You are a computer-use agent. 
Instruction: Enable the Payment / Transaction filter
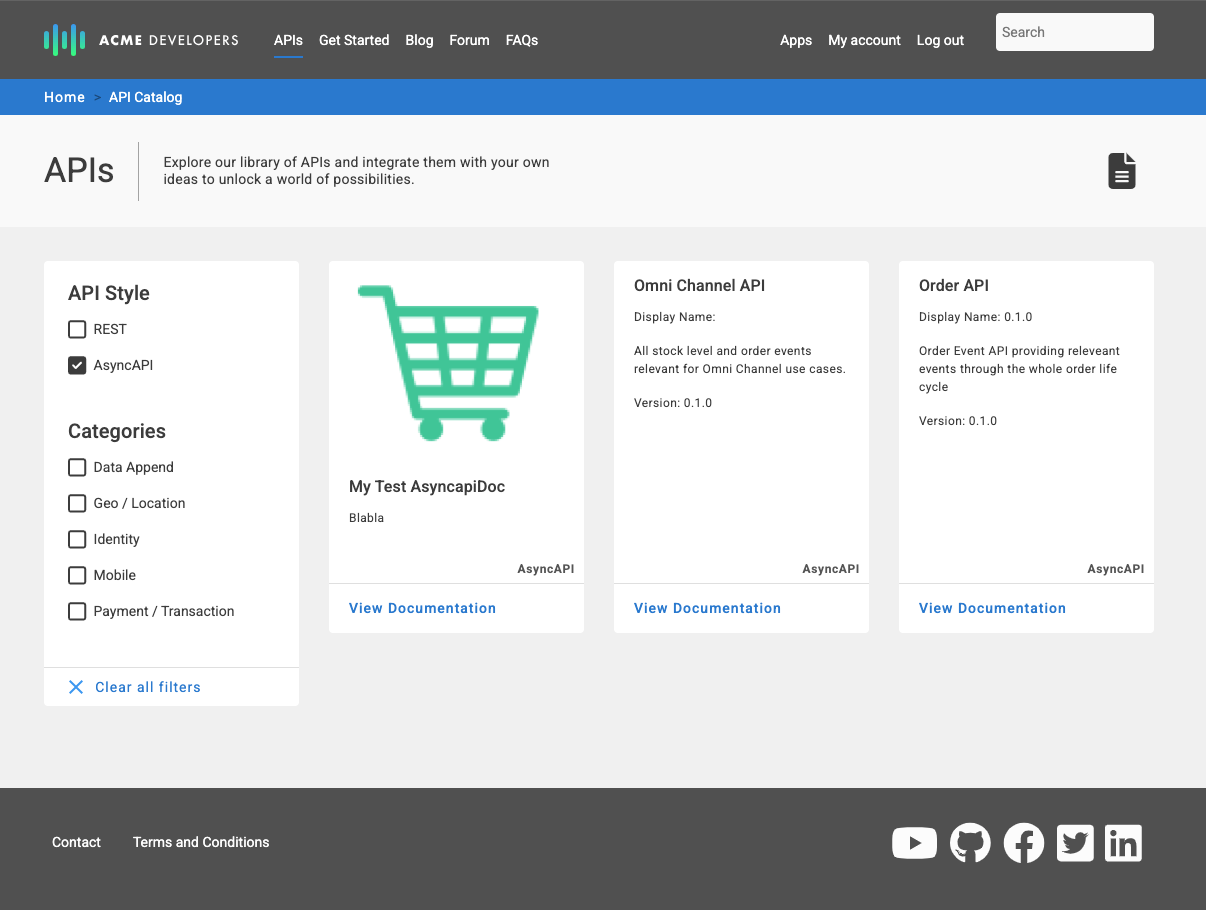point(77,611)
